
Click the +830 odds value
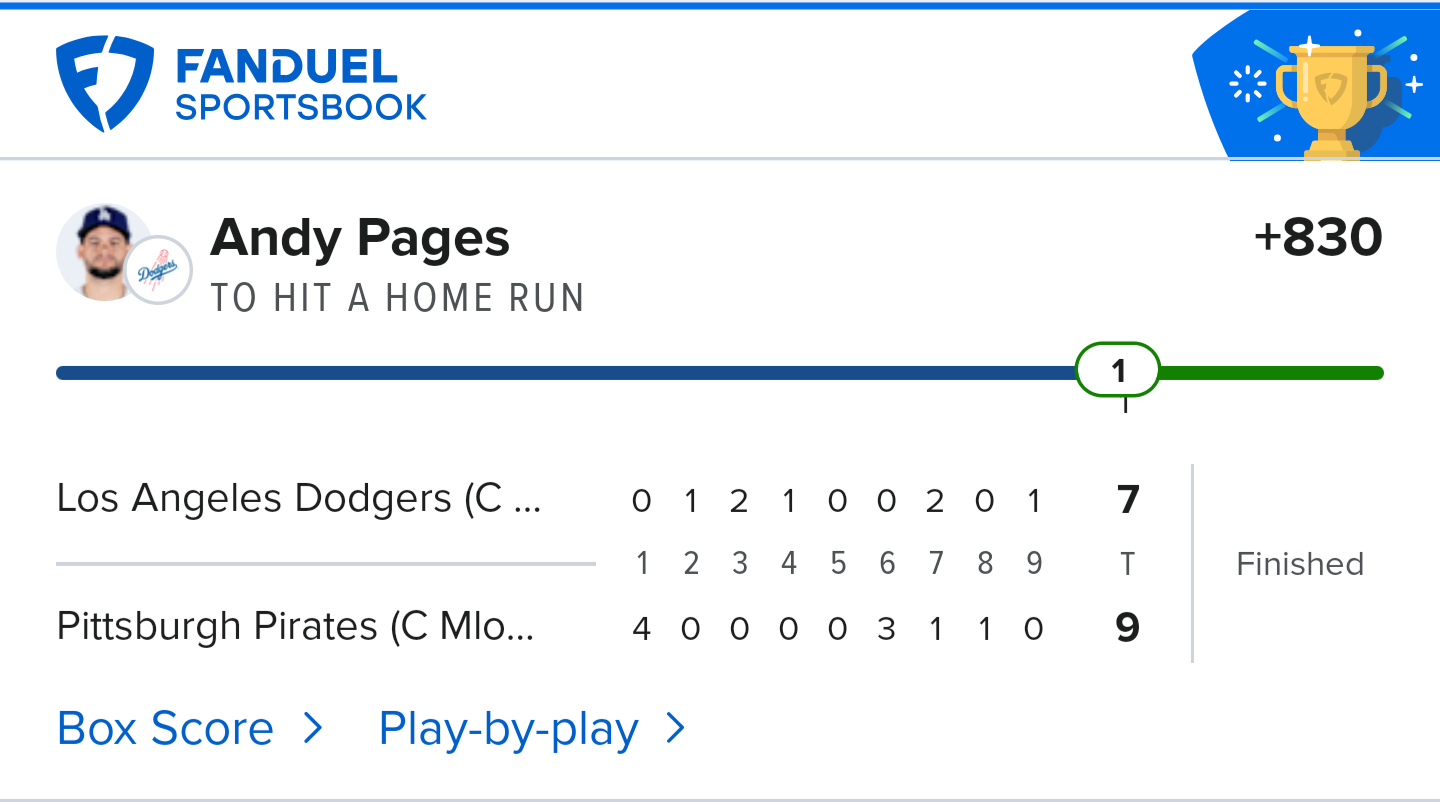point(1318,238)
